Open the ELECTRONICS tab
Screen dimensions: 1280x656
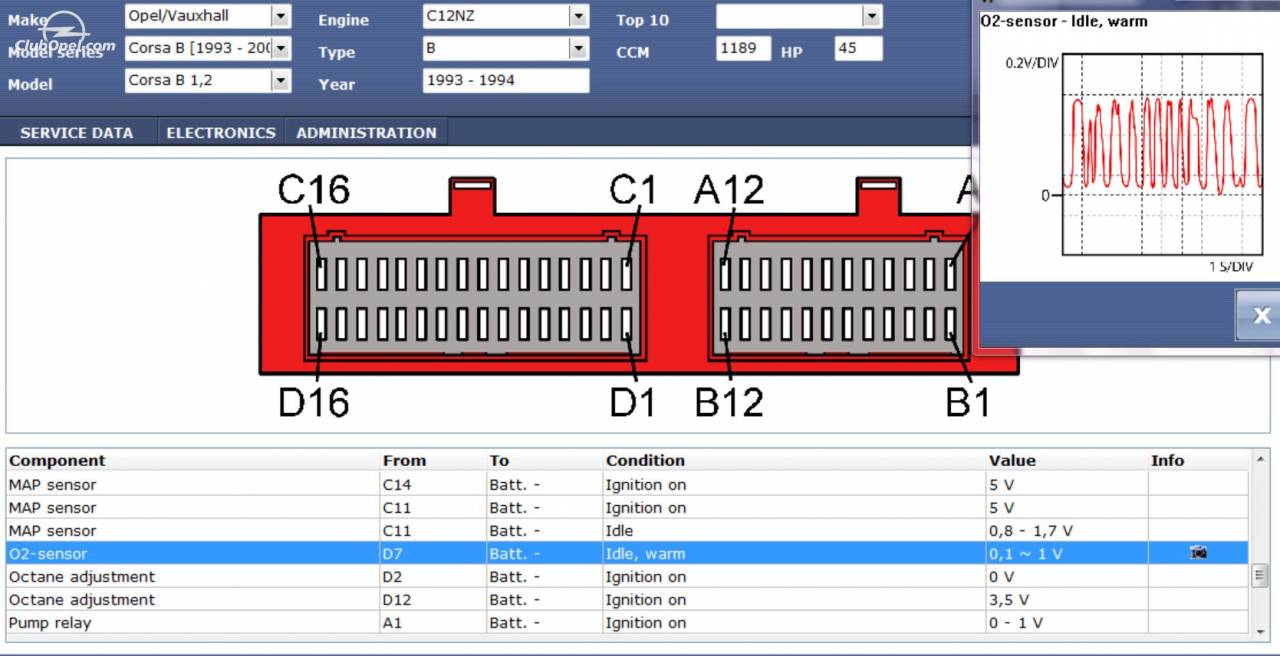click(x=221, y=132)
